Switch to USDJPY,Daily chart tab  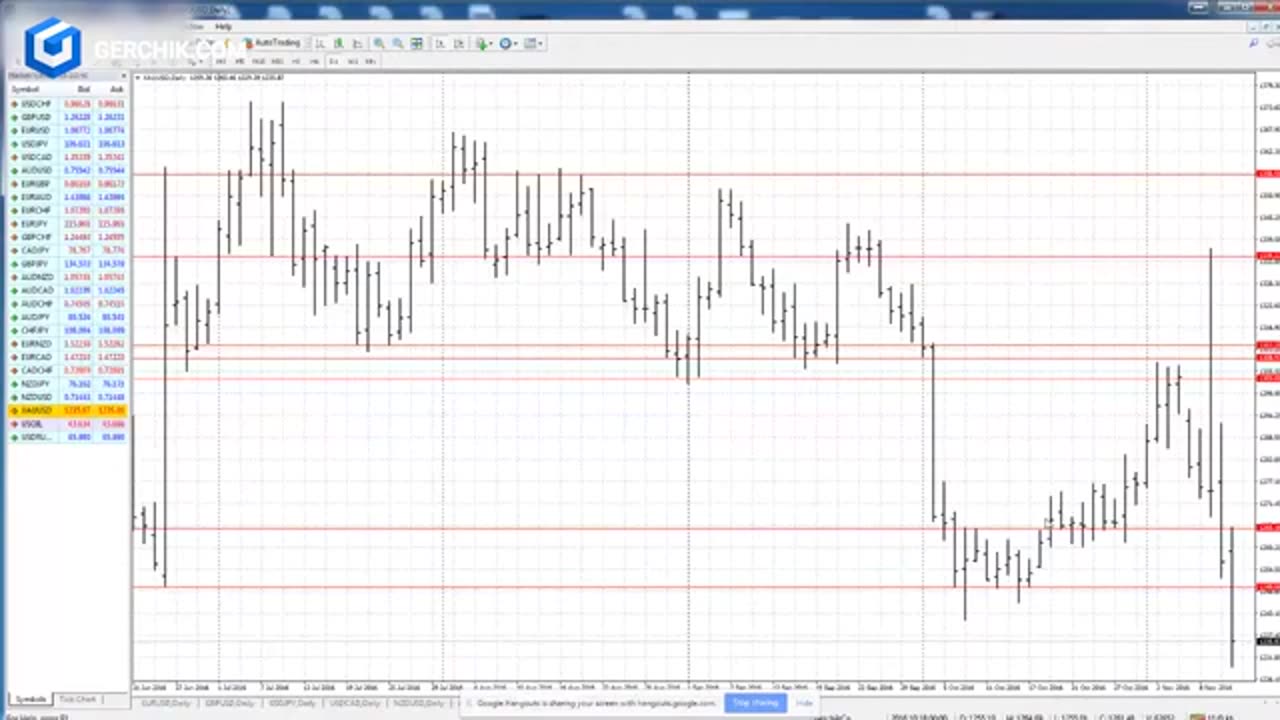pos(292,703)
